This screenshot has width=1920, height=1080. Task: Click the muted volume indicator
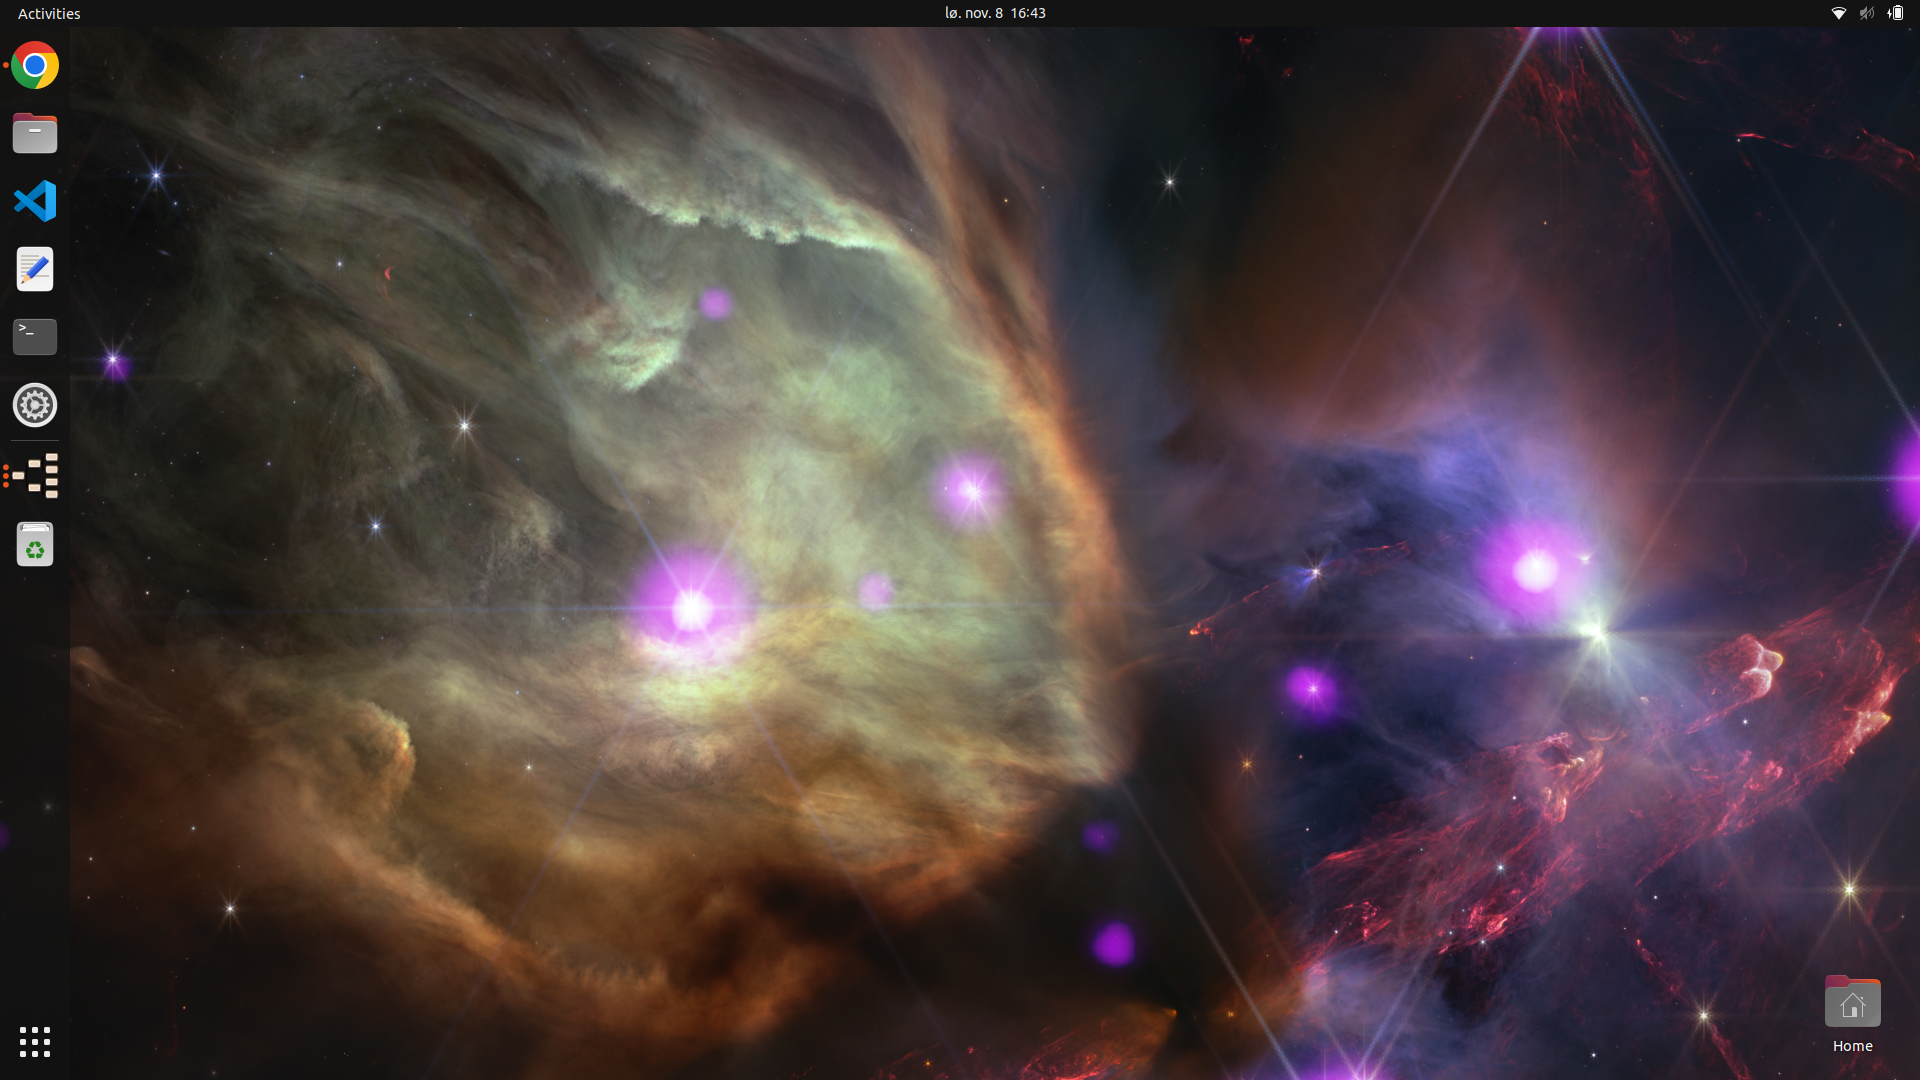(x=1866, y=13)
